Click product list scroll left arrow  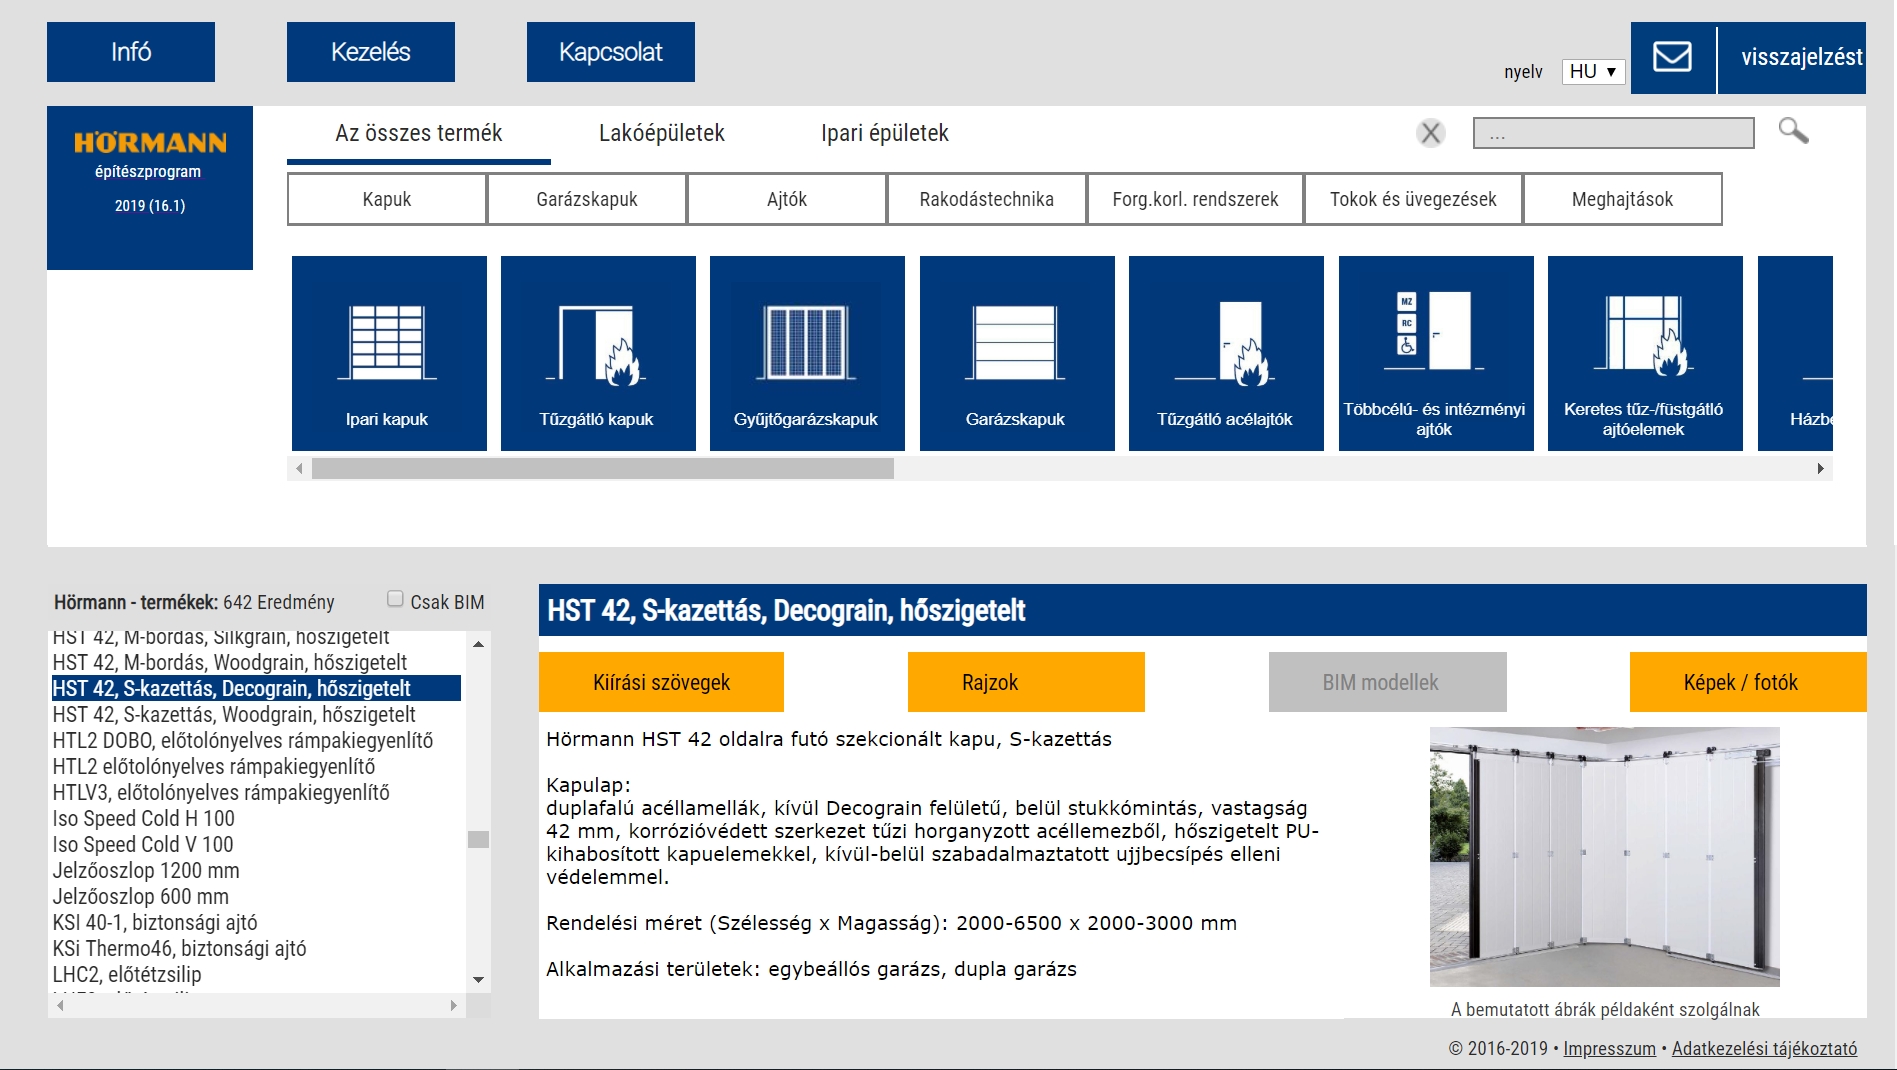click(x=60, y=1005)
